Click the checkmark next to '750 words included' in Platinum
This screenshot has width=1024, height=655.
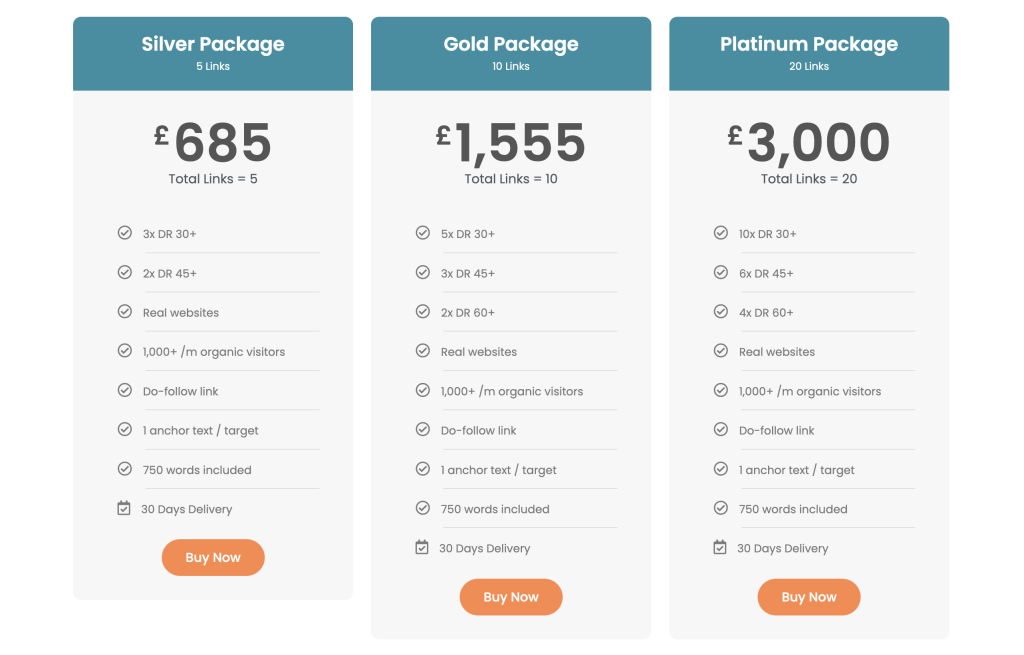pos(720,508)
